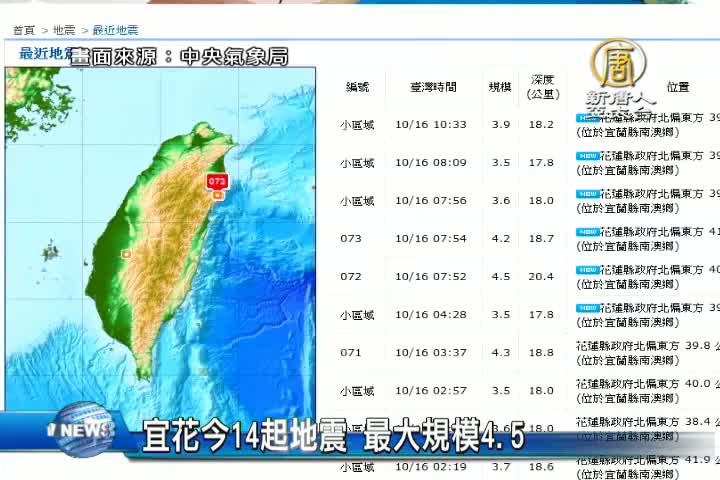This screenshot has height=480, width=720.
Task: Click the red 073 earthquake marker on map
Action: 217,181
